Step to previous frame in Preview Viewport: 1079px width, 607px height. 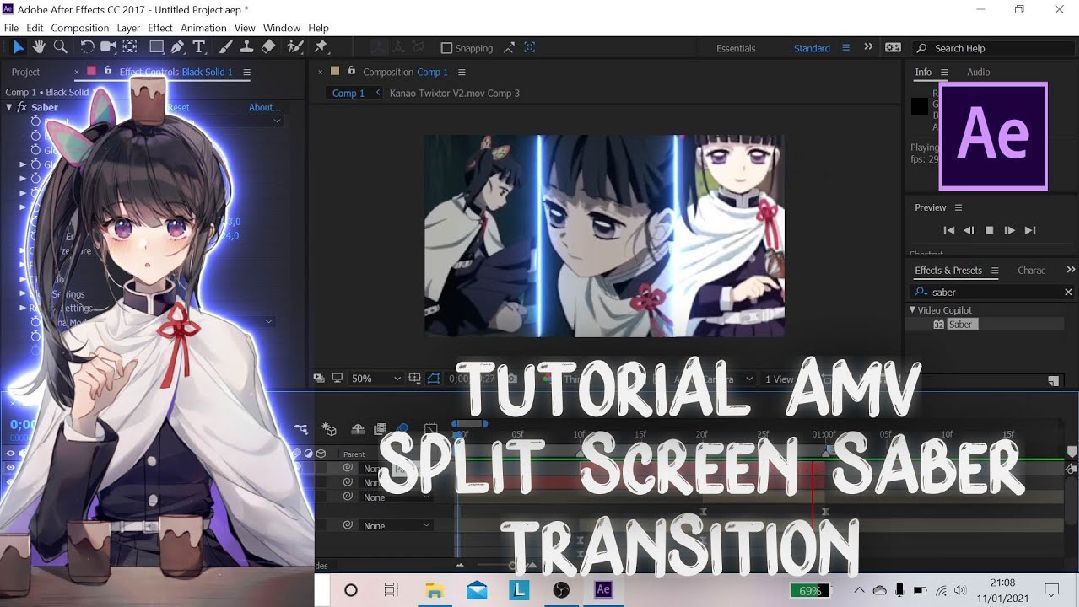(x=968, y=231)
